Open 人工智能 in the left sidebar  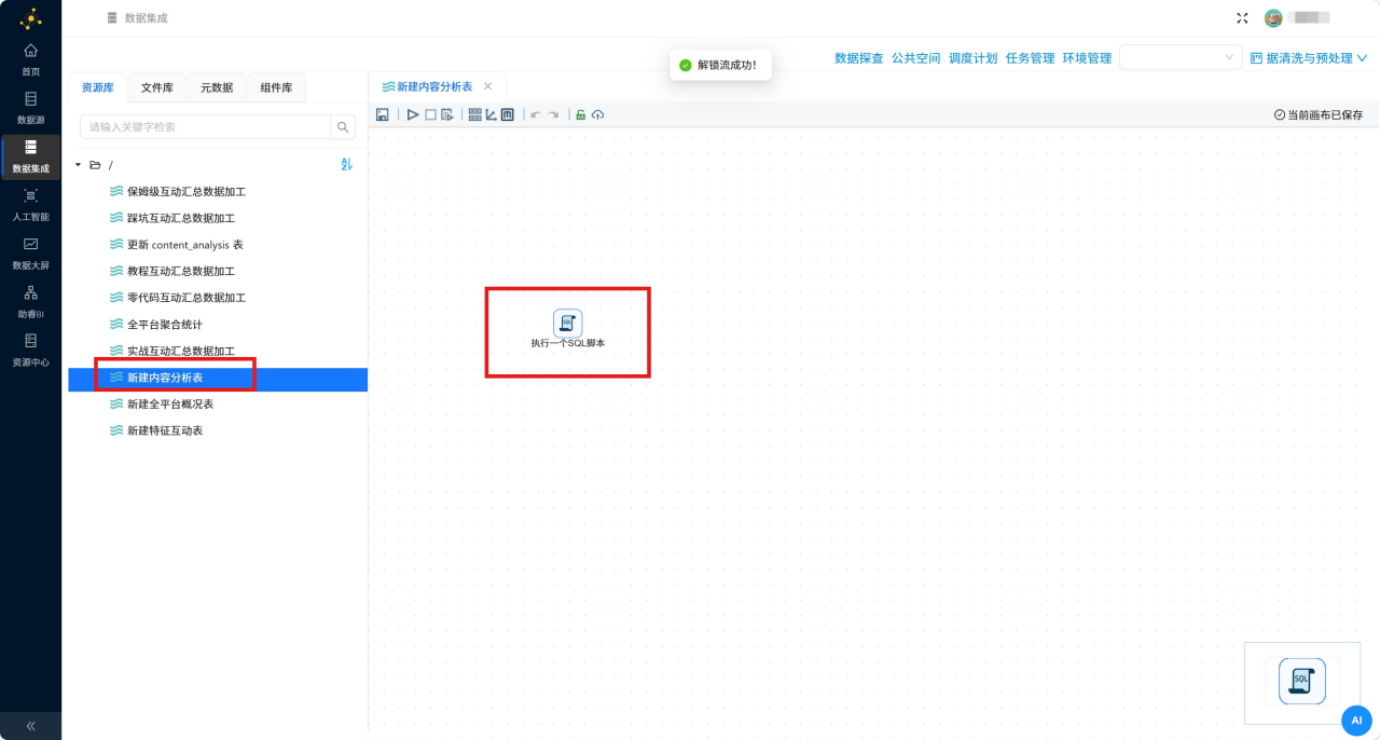tap(31, 205)
